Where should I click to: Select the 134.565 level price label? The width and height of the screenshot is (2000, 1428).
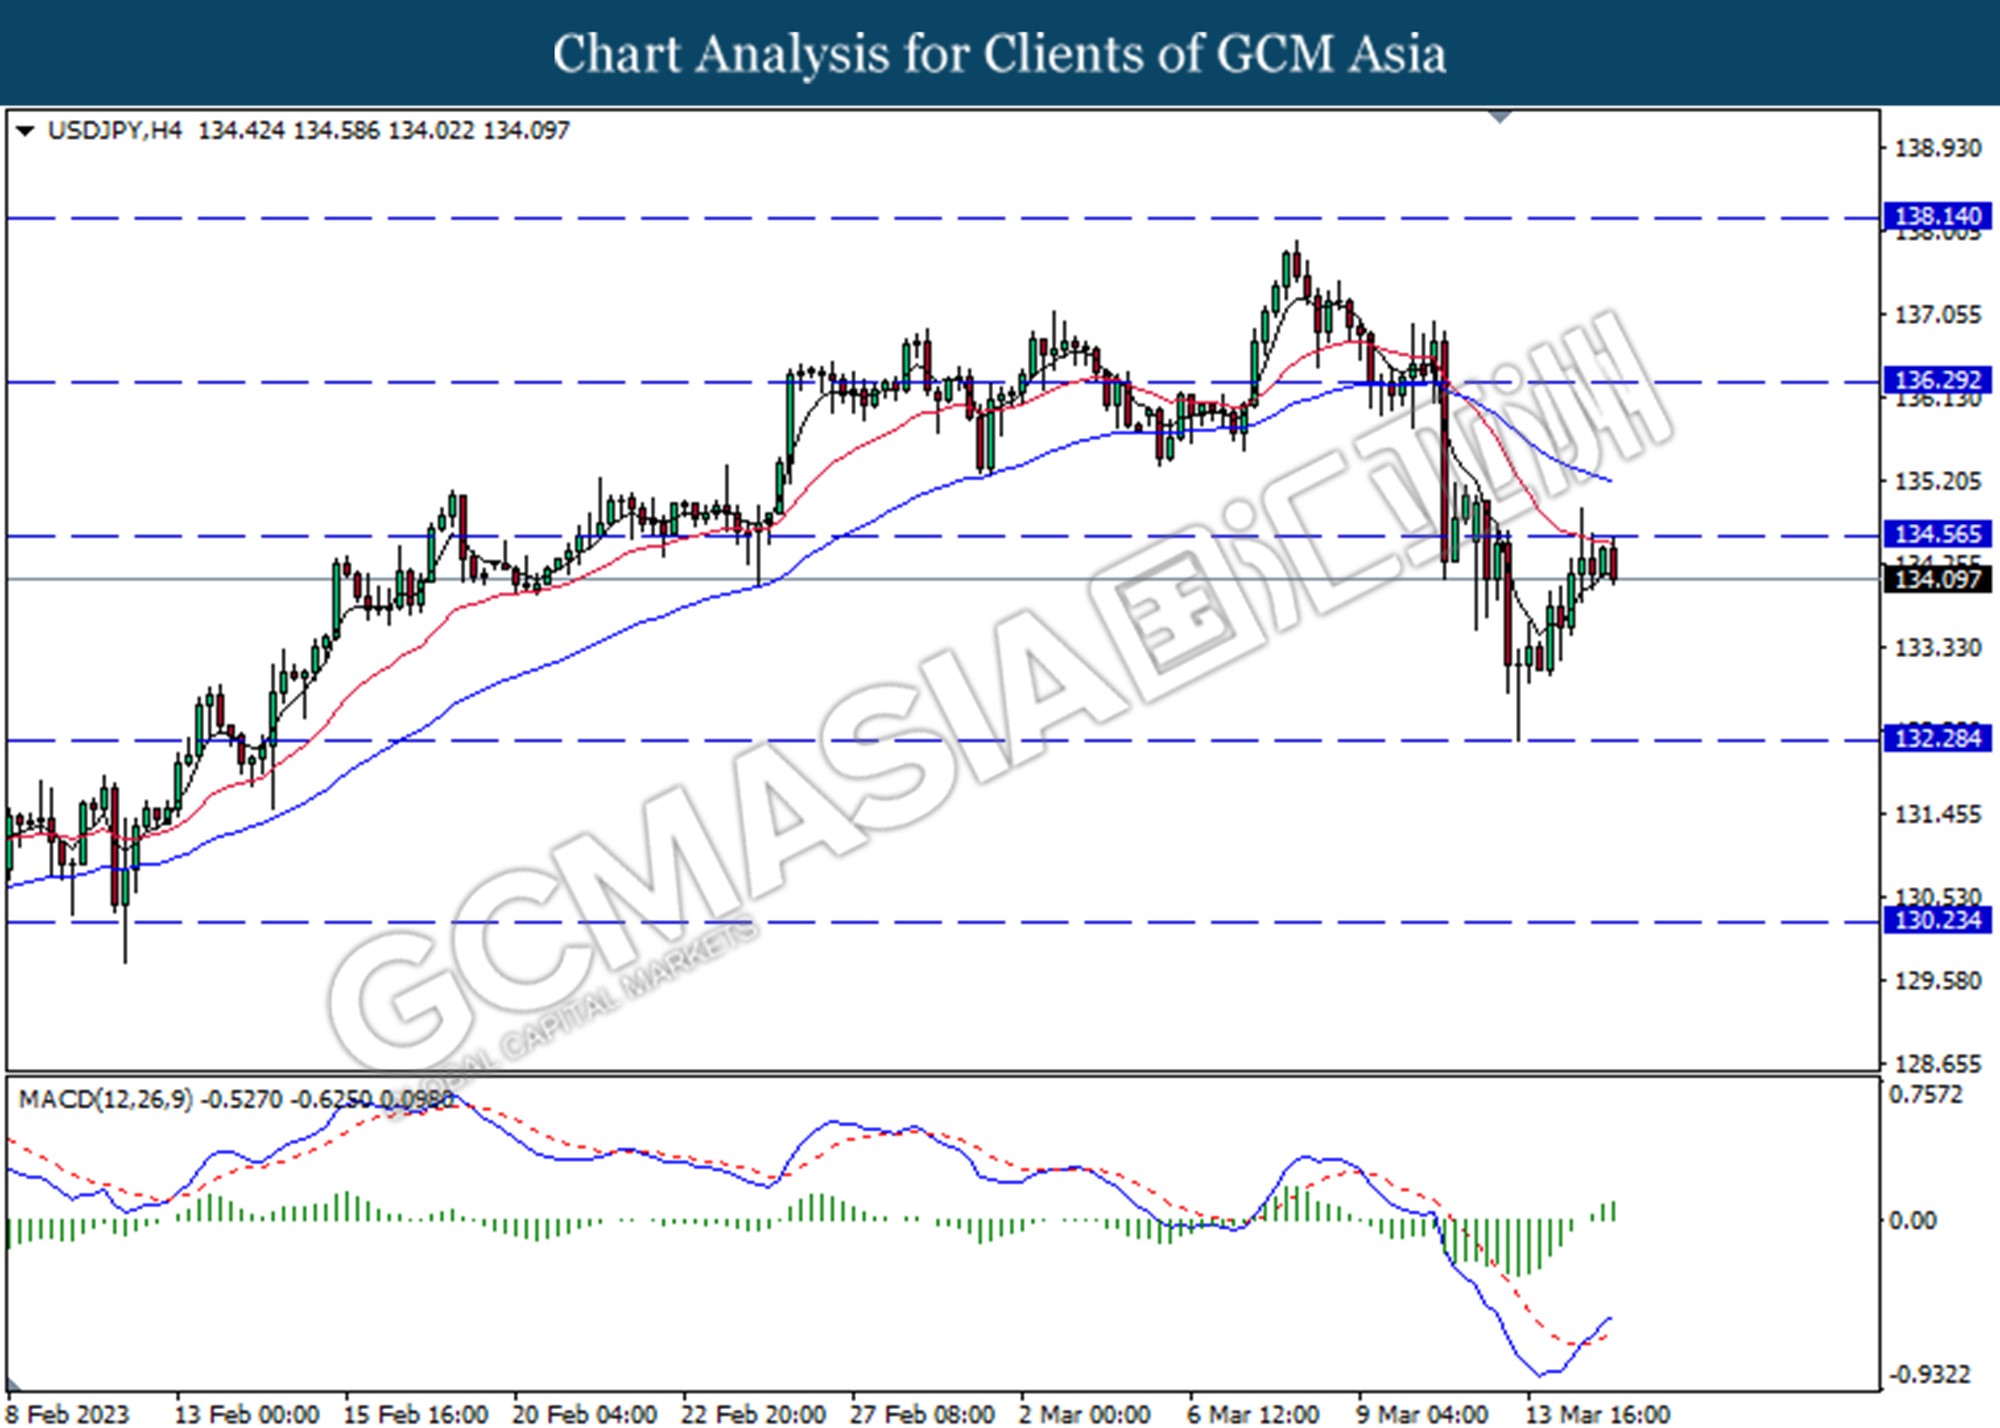(x=1938, y=534)
